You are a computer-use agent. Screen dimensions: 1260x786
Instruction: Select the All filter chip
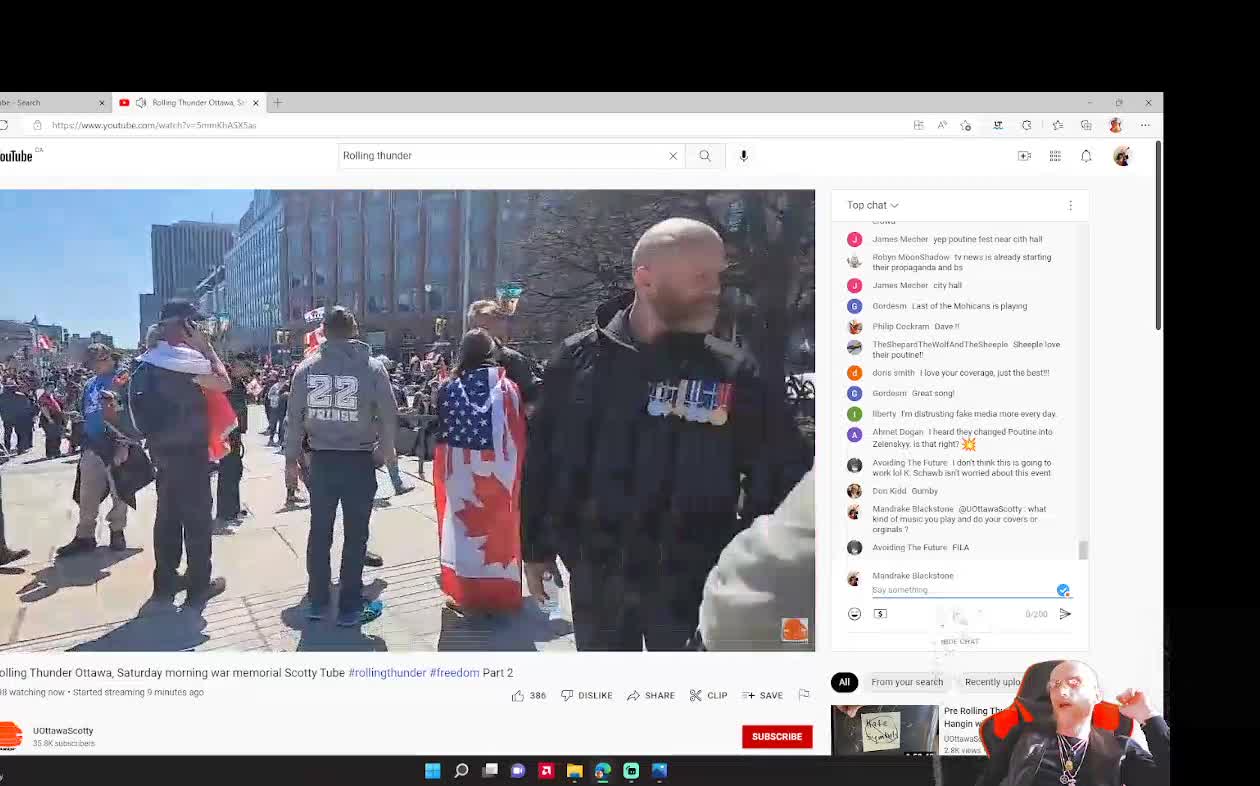click(x=844, y=682)
